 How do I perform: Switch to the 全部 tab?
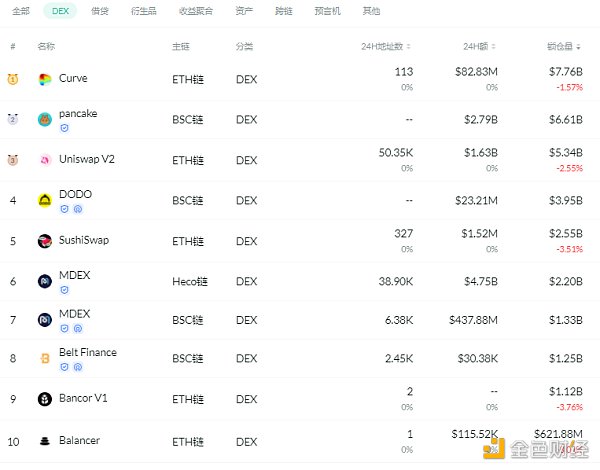(22, 11)
